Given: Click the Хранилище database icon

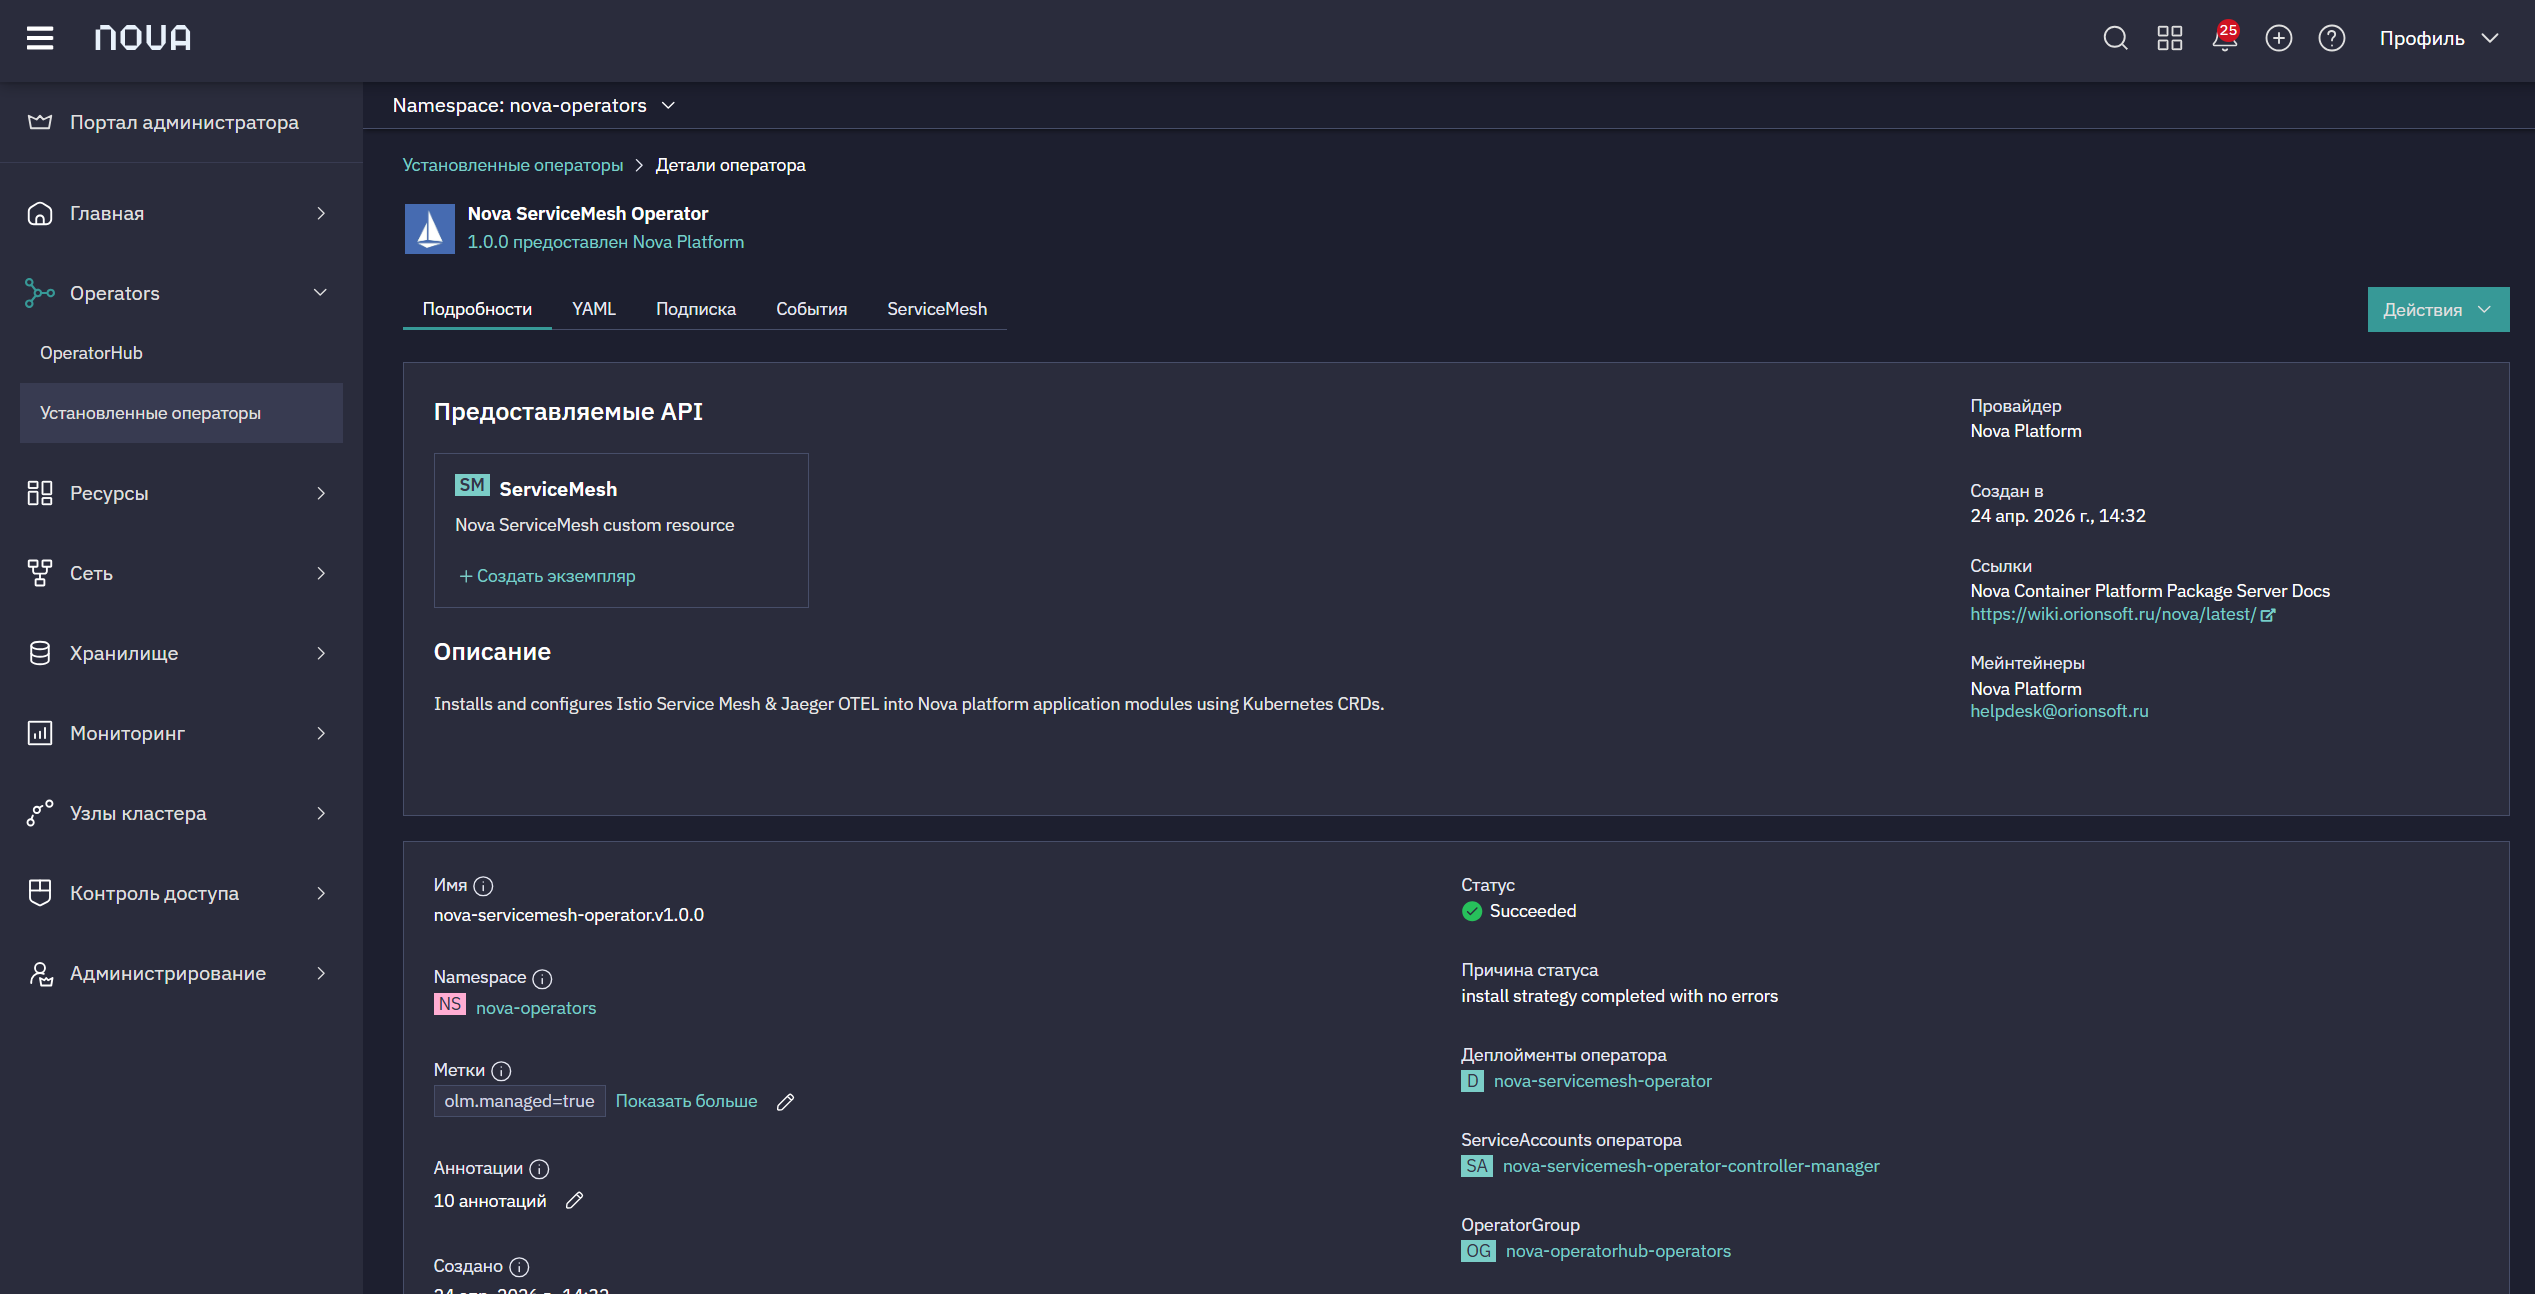Looking at the screenshot, I should 40,653.
